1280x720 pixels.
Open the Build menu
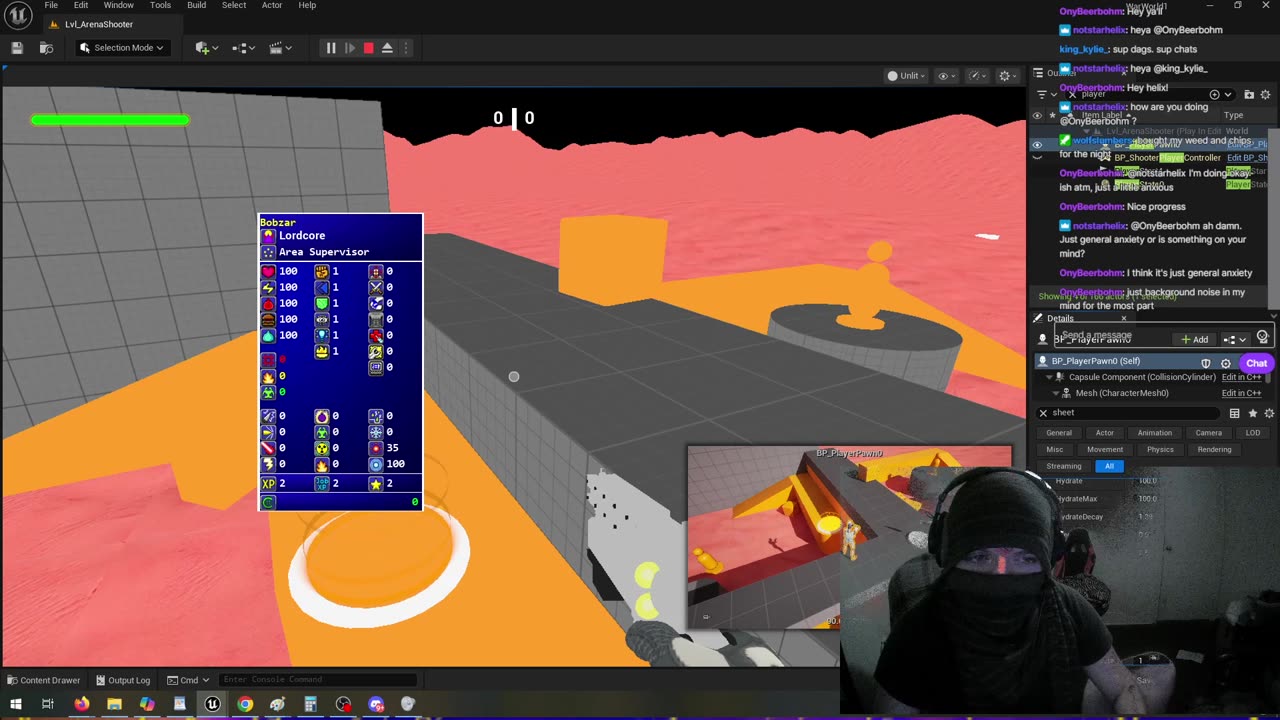click(197, 5)
